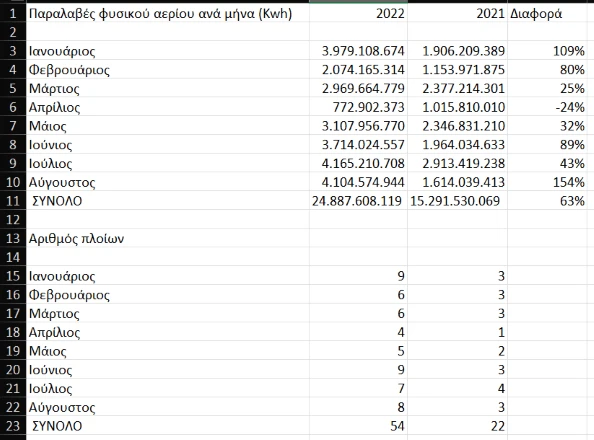
Task: Select row header 6
Action: (13, 107)
